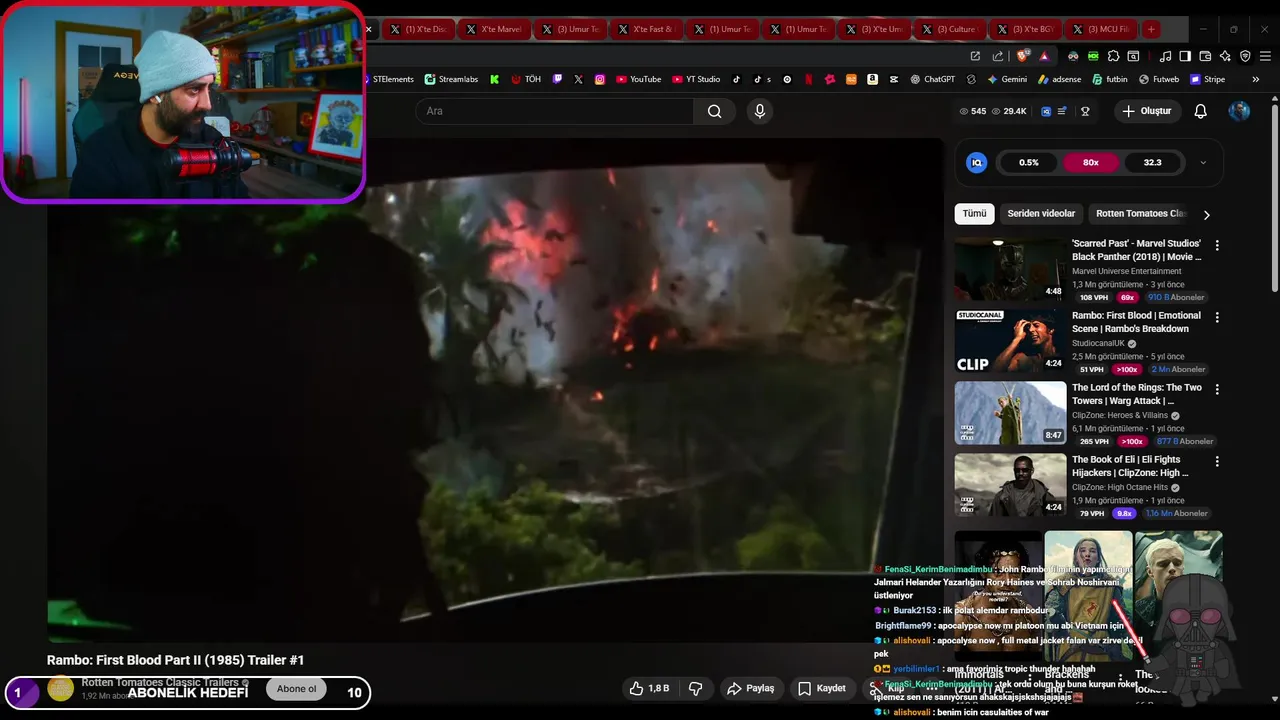This screenshot has width=1280, height=720.
Task: Click the Paylaş share button
Action: 751,688
